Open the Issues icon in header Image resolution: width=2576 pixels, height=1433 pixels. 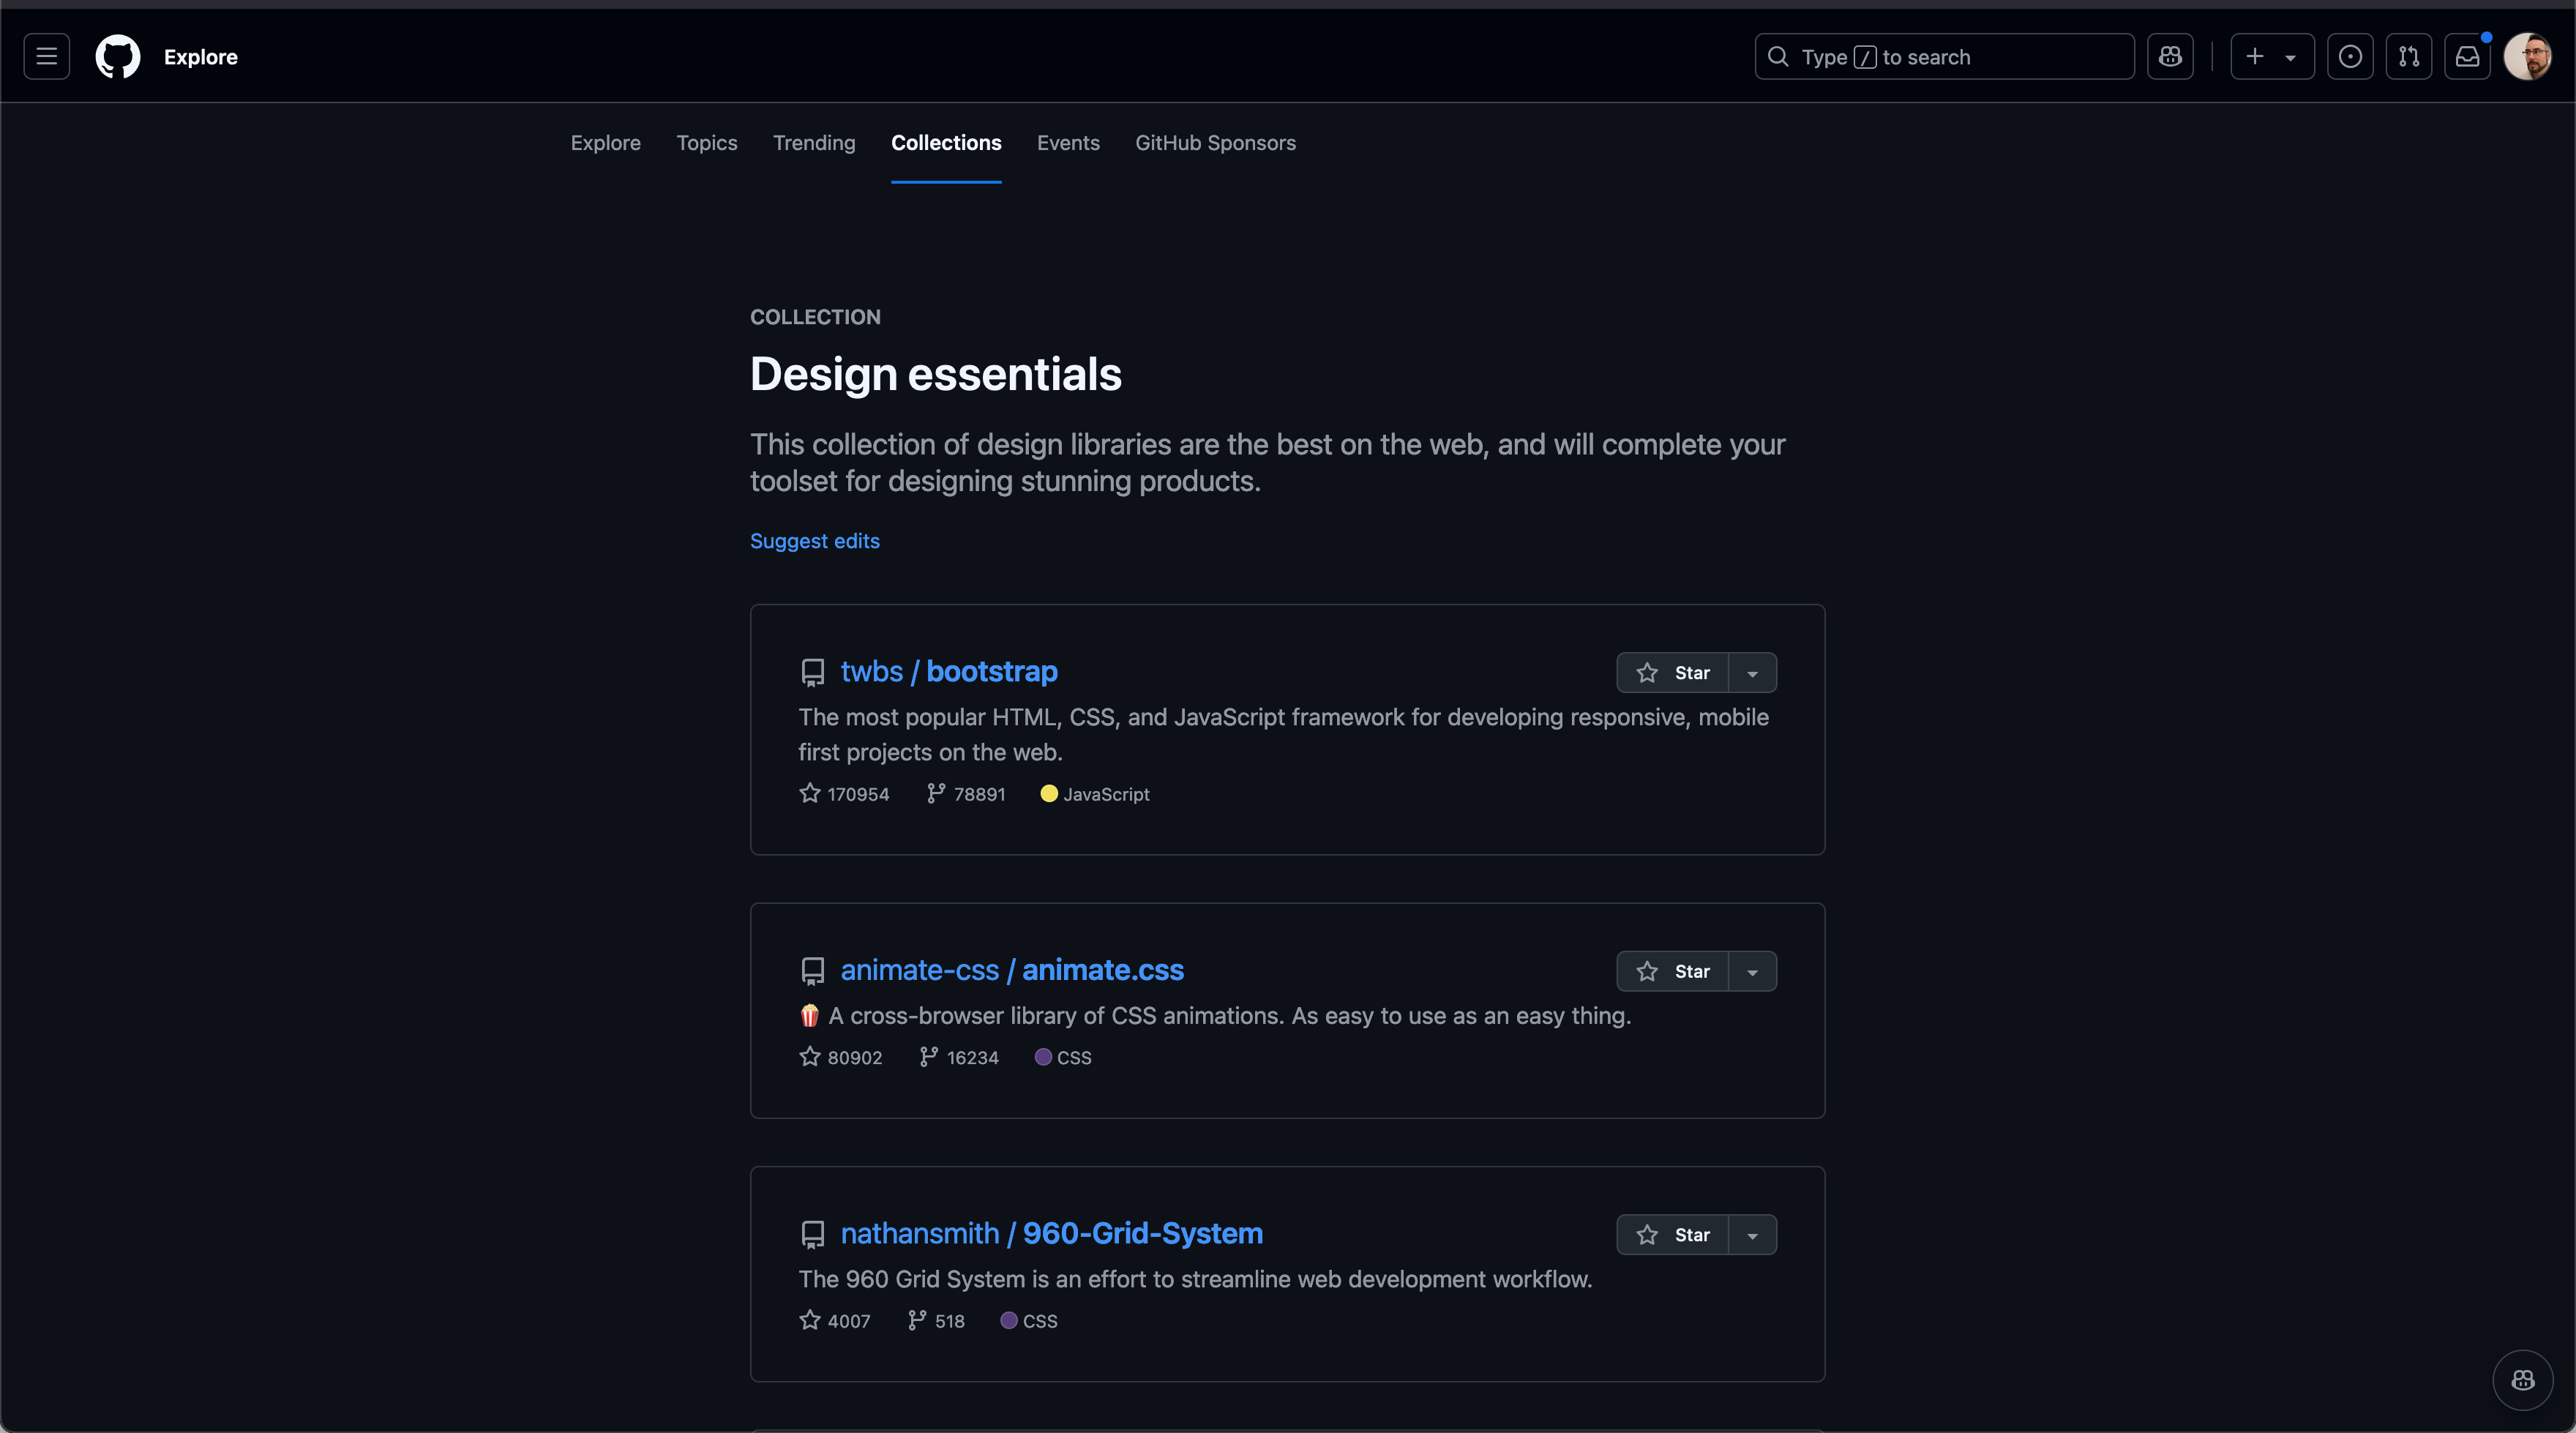pyautogui.click(x=2350, y=56)
